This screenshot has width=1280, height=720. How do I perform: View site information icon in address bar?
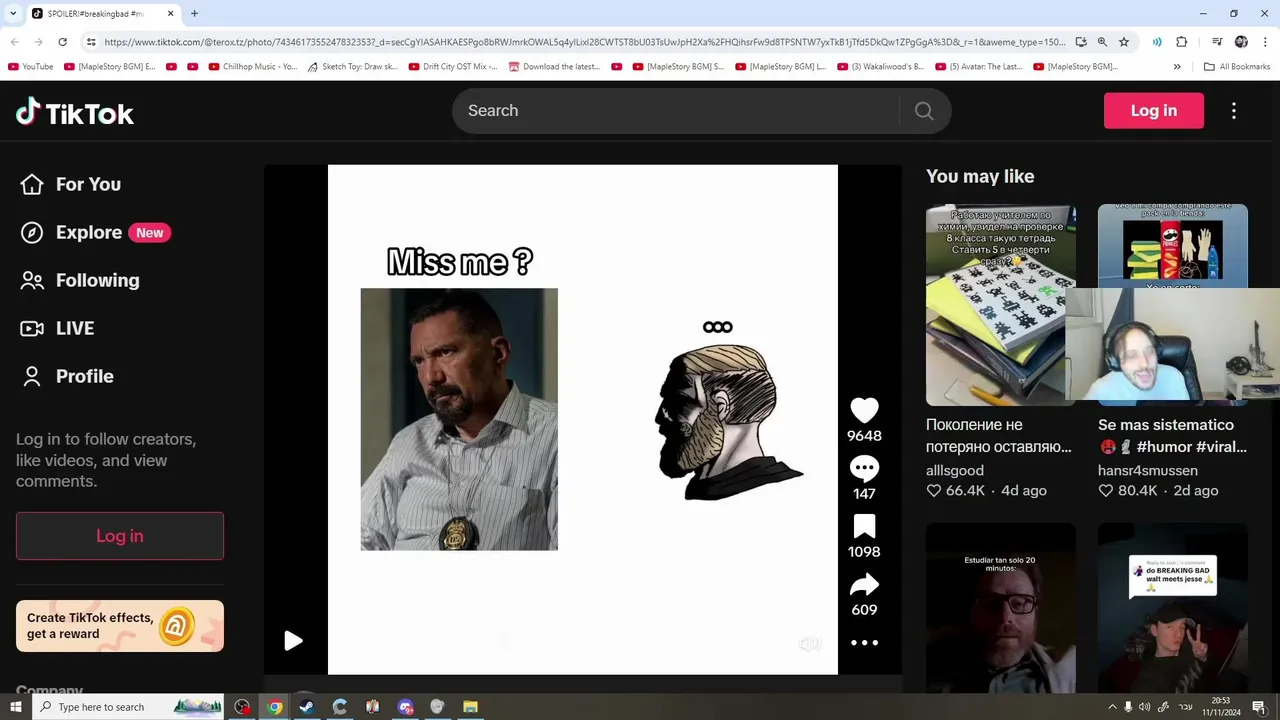point(91,42)
